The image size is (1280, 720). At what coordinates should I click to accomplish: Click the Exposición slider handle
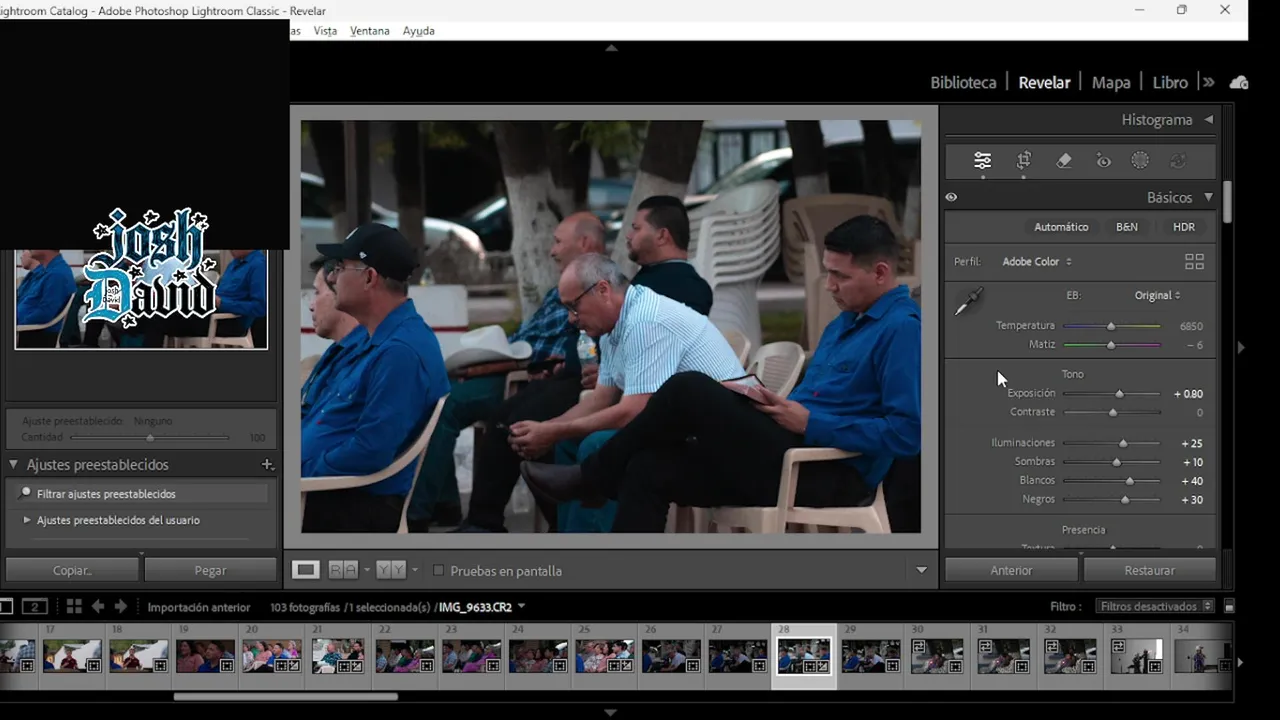(1119, 394)
